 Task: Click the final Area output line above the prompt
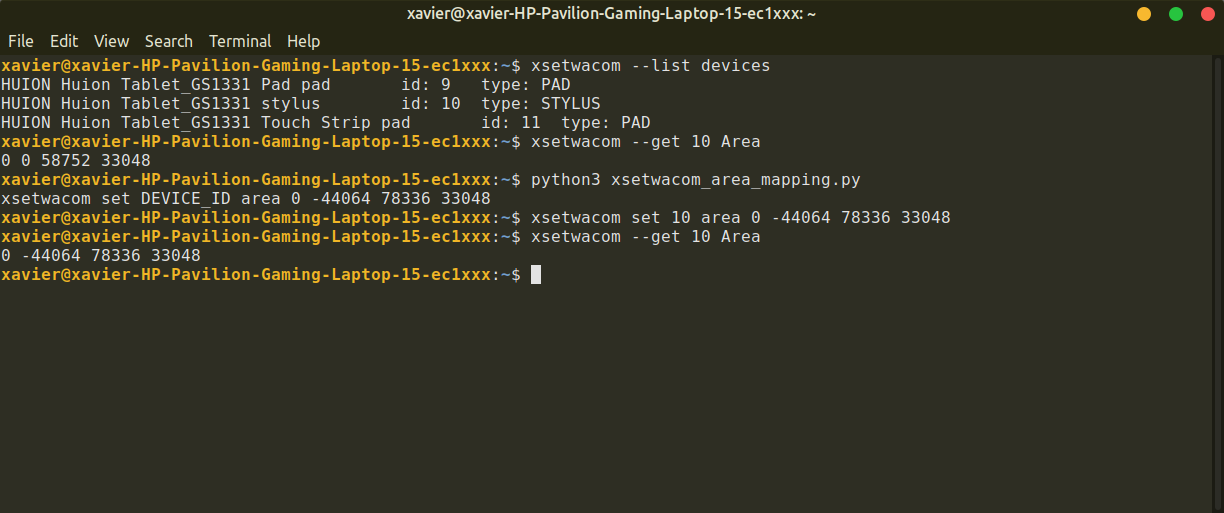(x=100, y=256)
